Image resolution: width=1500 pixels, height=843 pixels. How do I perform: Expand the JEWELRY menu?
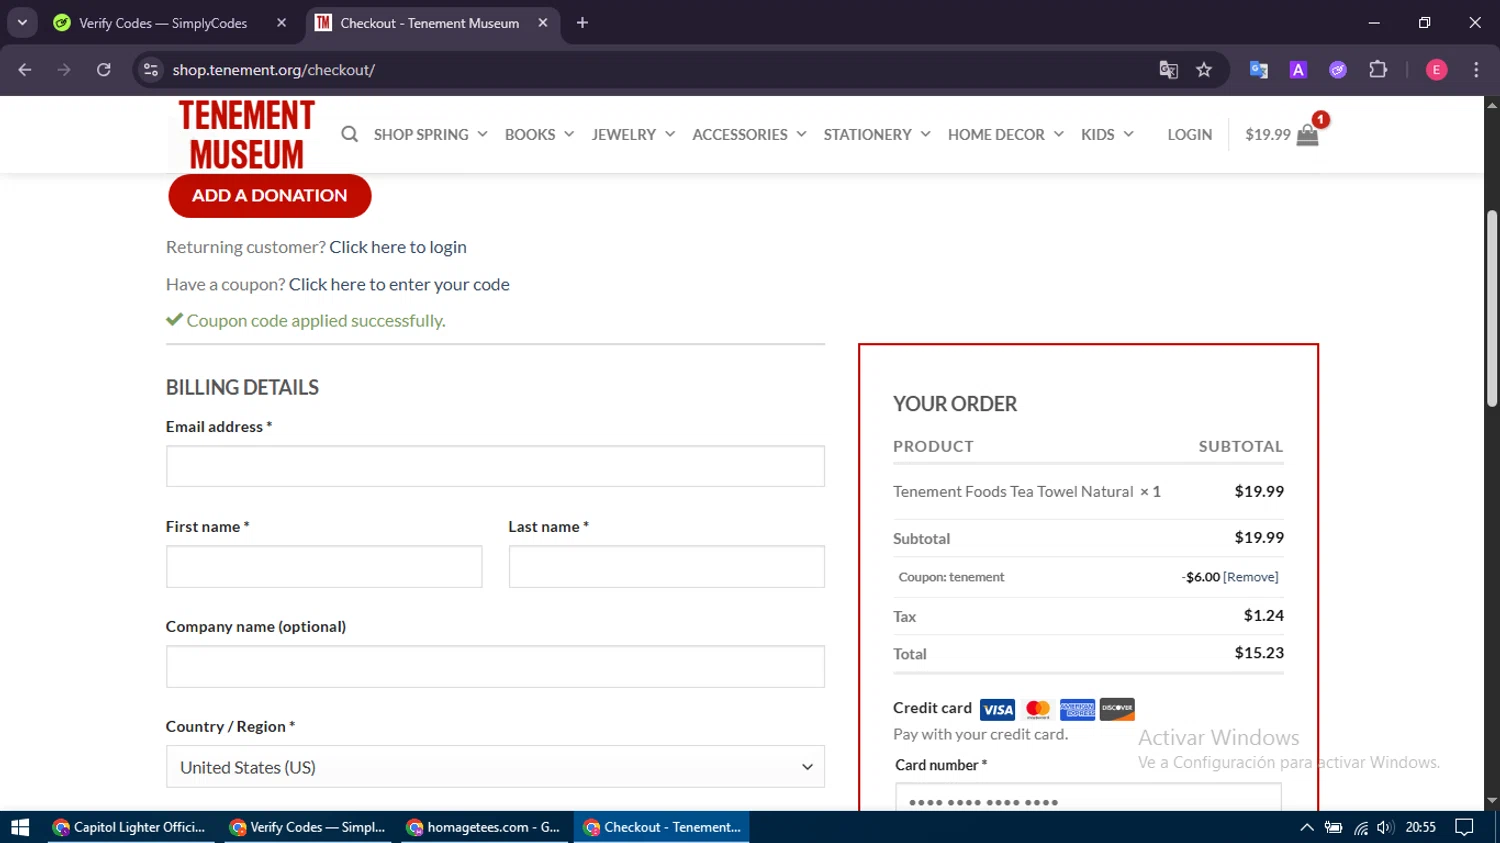(x=633, y=134)
